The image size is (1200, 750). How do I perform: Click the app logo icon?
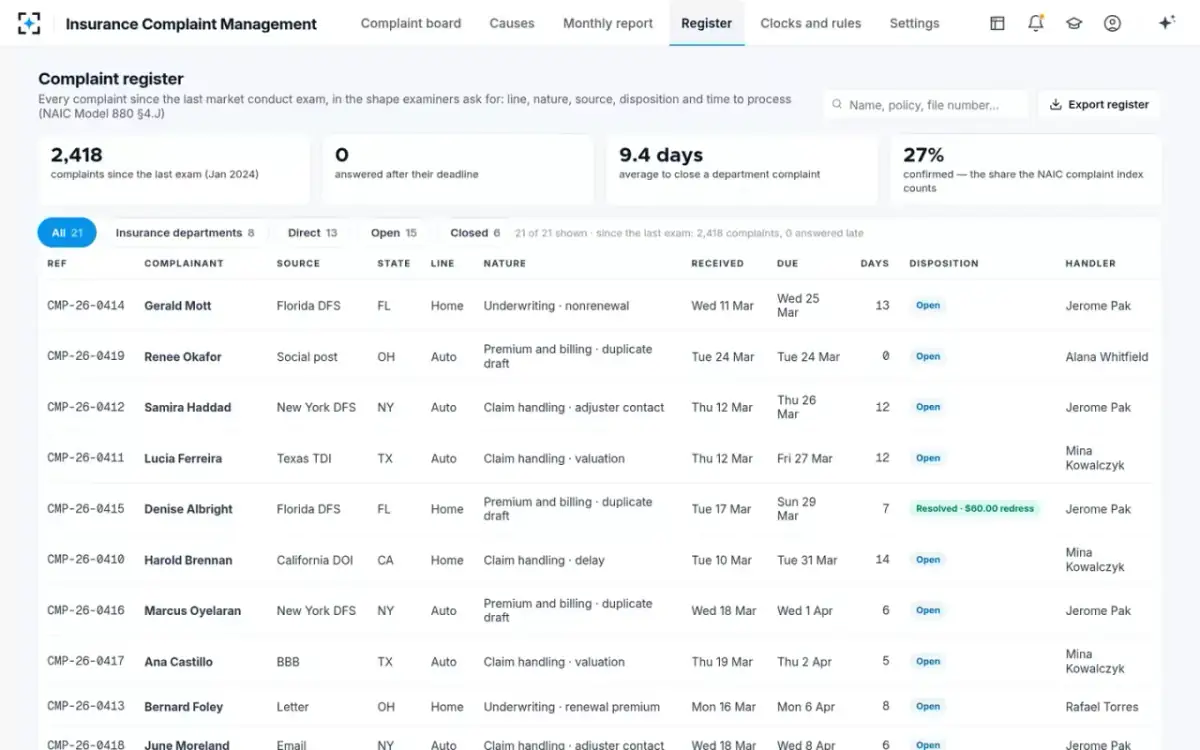point(30,23)
